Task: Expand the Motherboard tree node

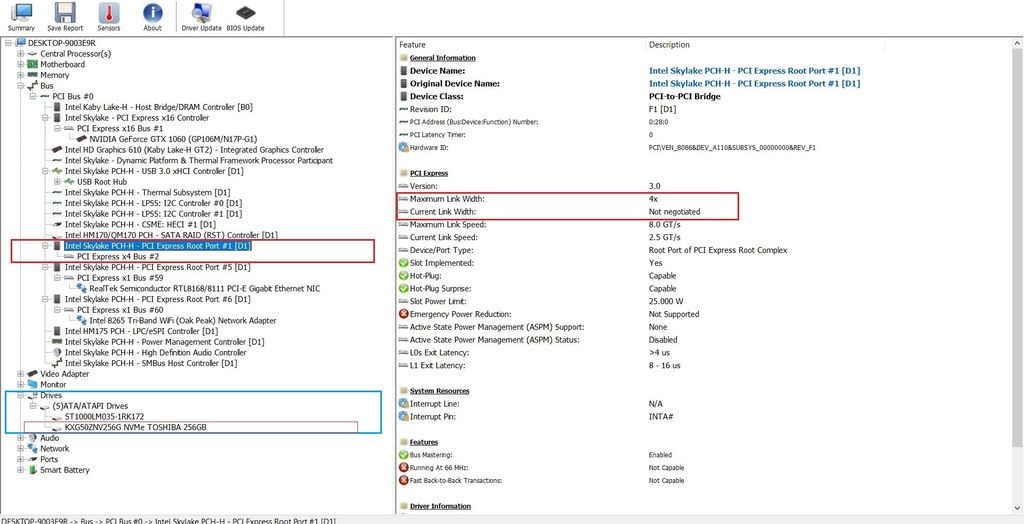Action: (x=20, y=65)
